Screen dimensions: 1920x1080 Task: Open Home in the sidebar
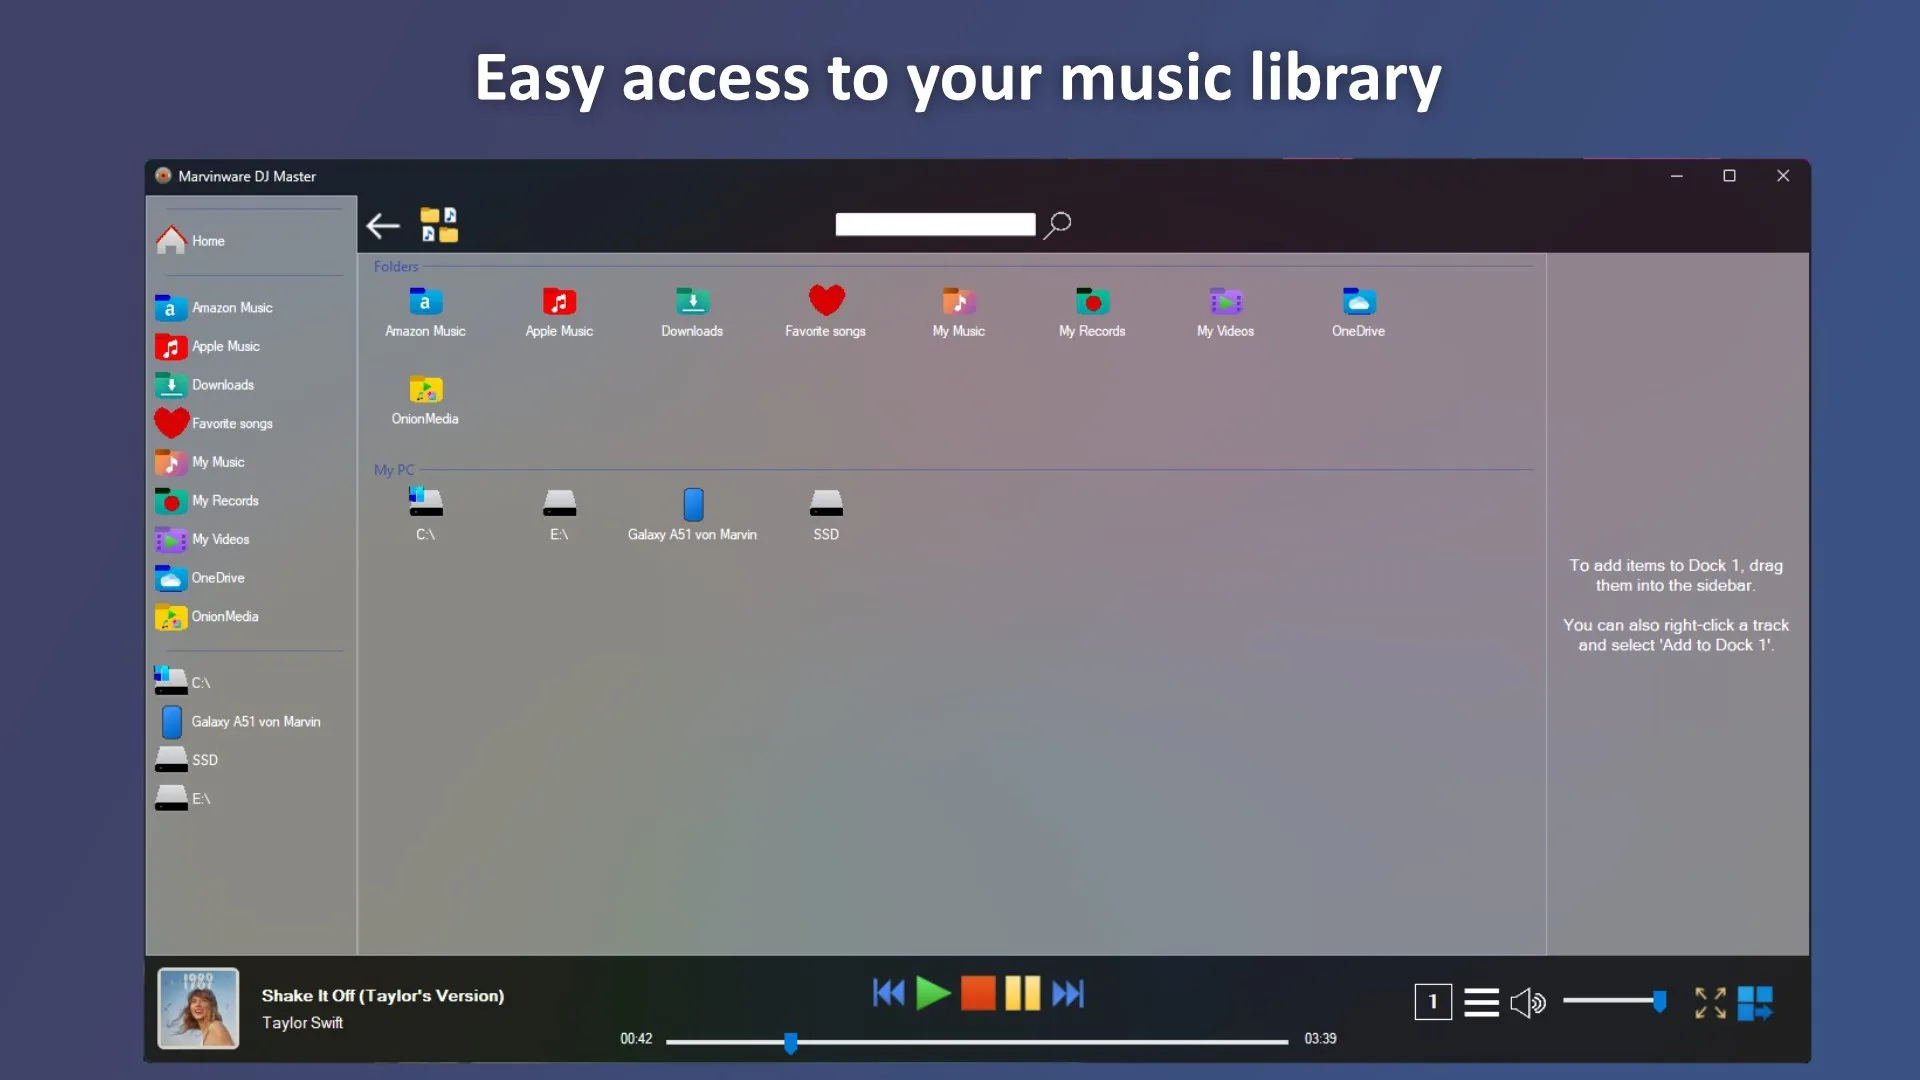[190, 240]
